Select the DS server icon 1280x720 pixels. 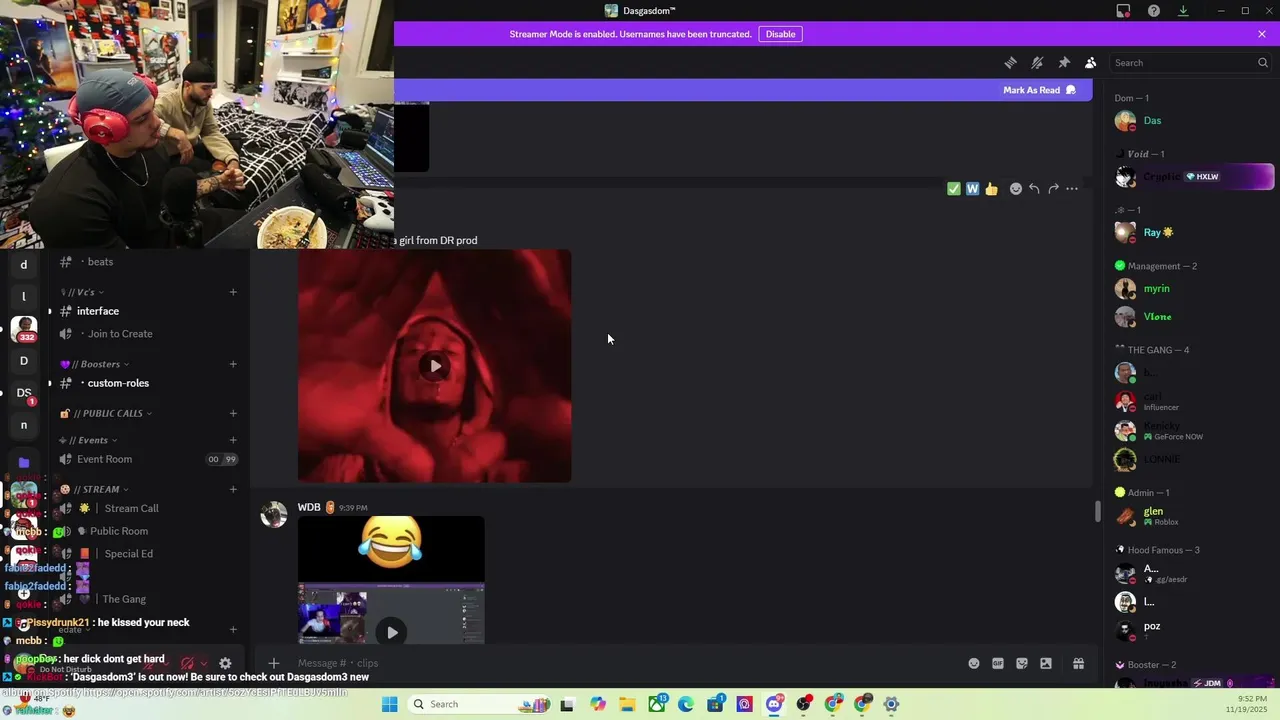click(24, 393)
